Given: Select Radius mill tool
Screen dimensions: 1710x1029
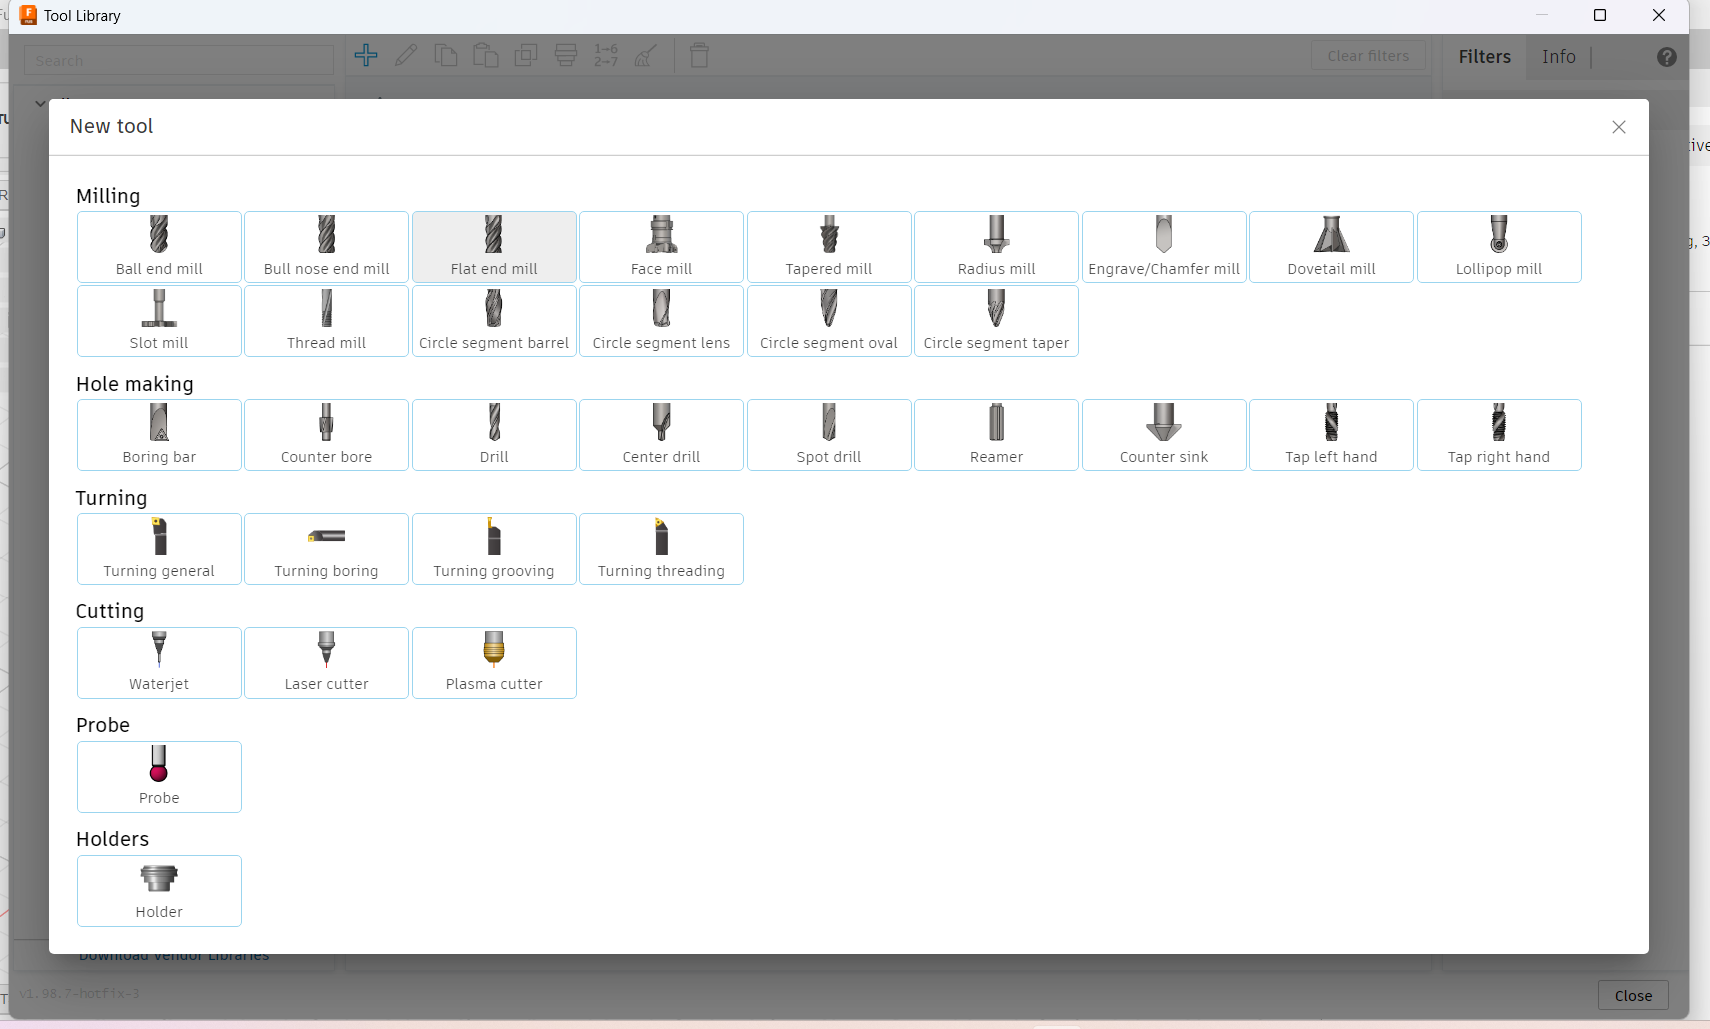Looking at the screenshot, I should click(996, 247).
